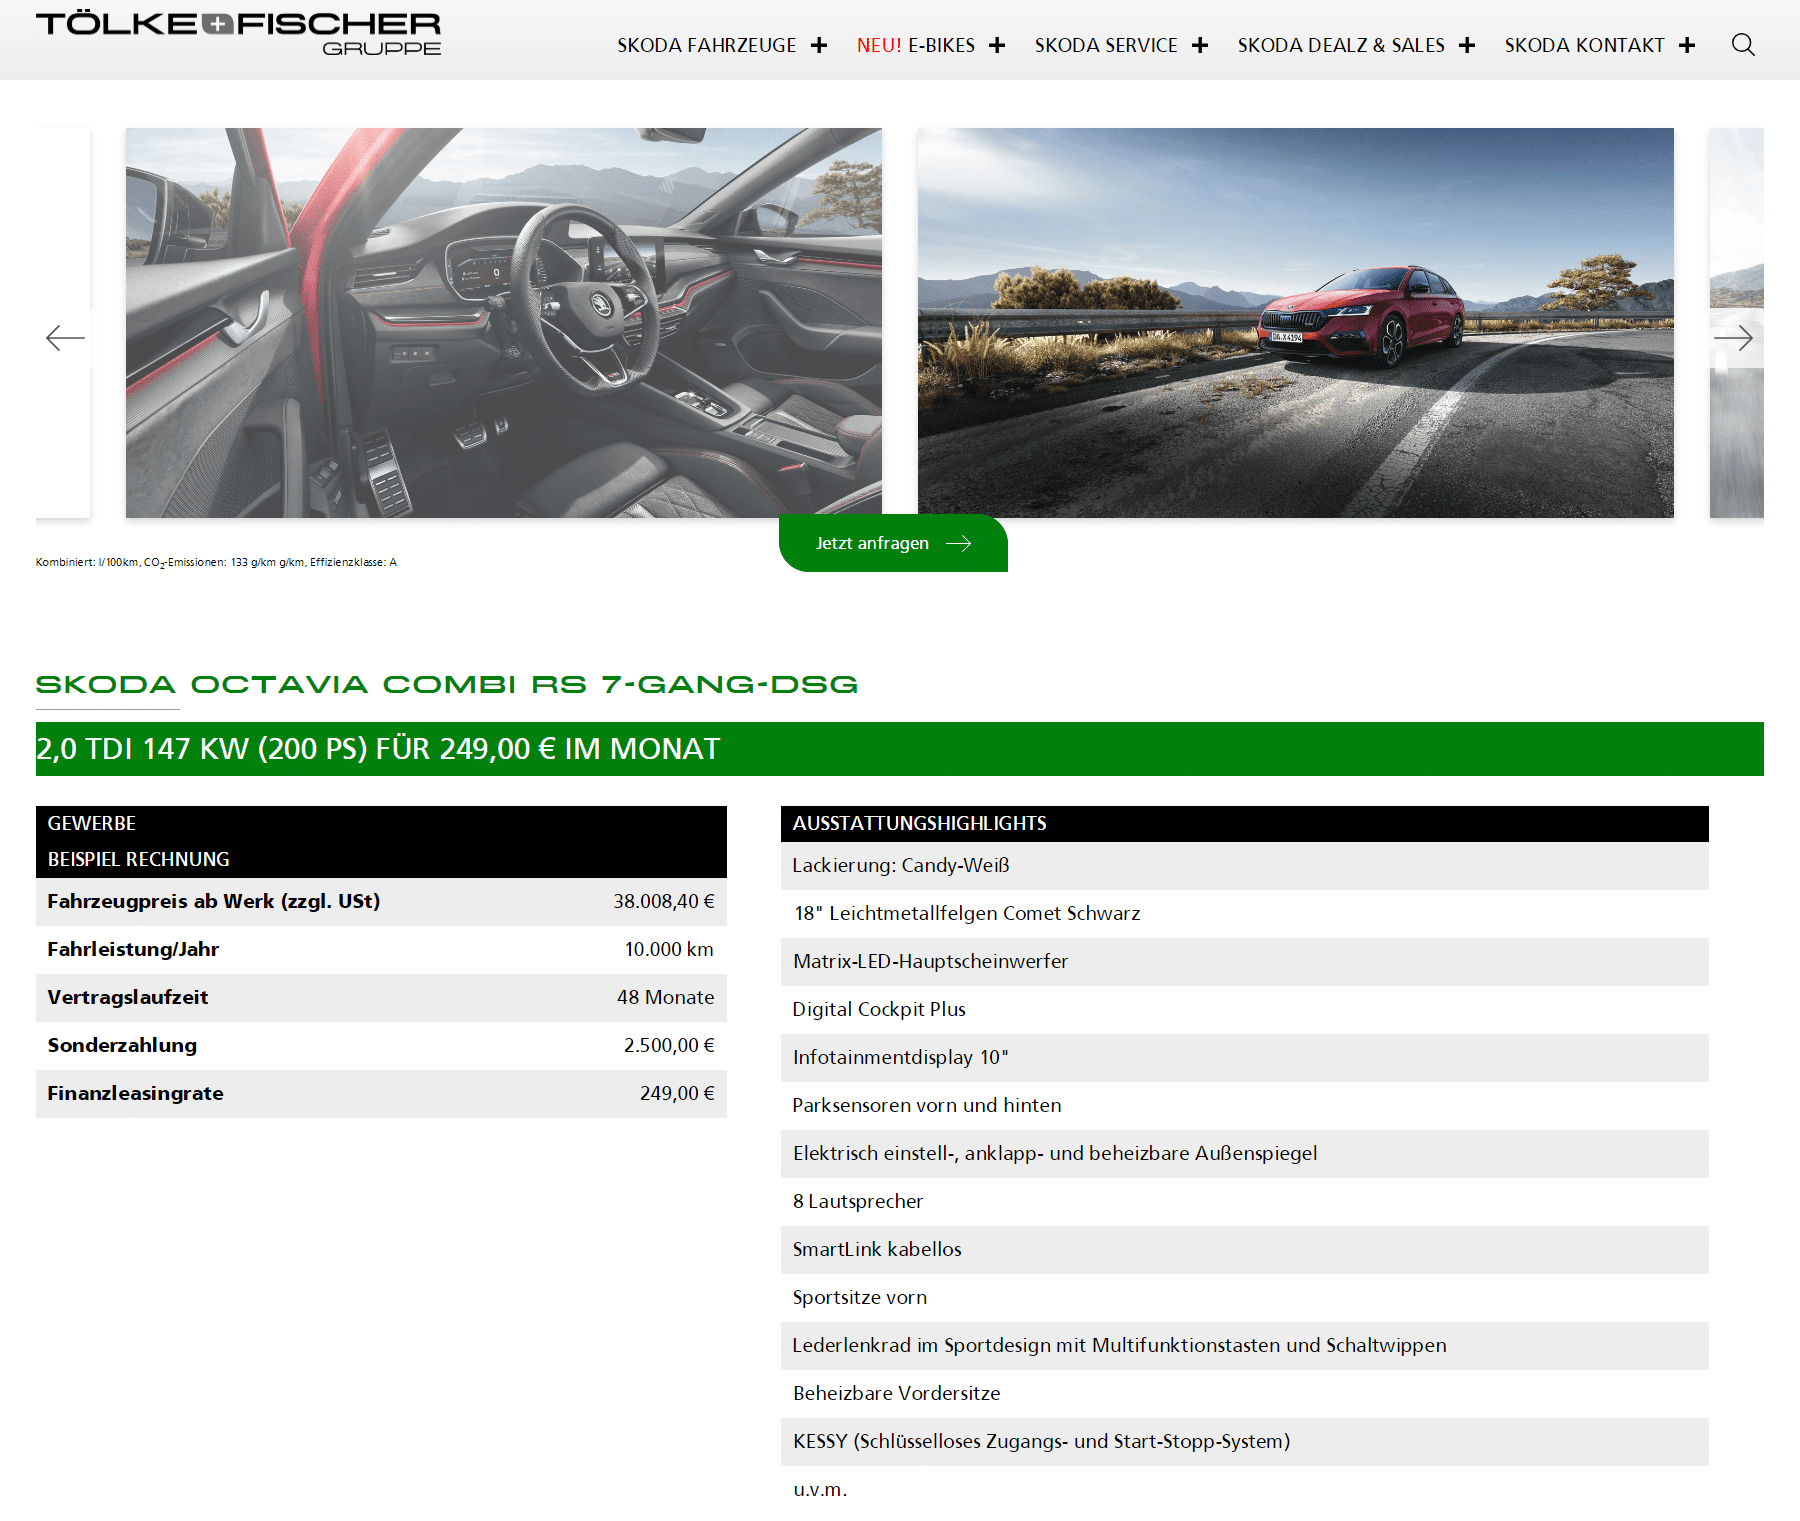Click the AUSSTATTUNGSHIGHLIGHTS header
Image resolution: width=1800 pixels, height=1521 pixels.
pyautogui.click(x=1245, y=823)
